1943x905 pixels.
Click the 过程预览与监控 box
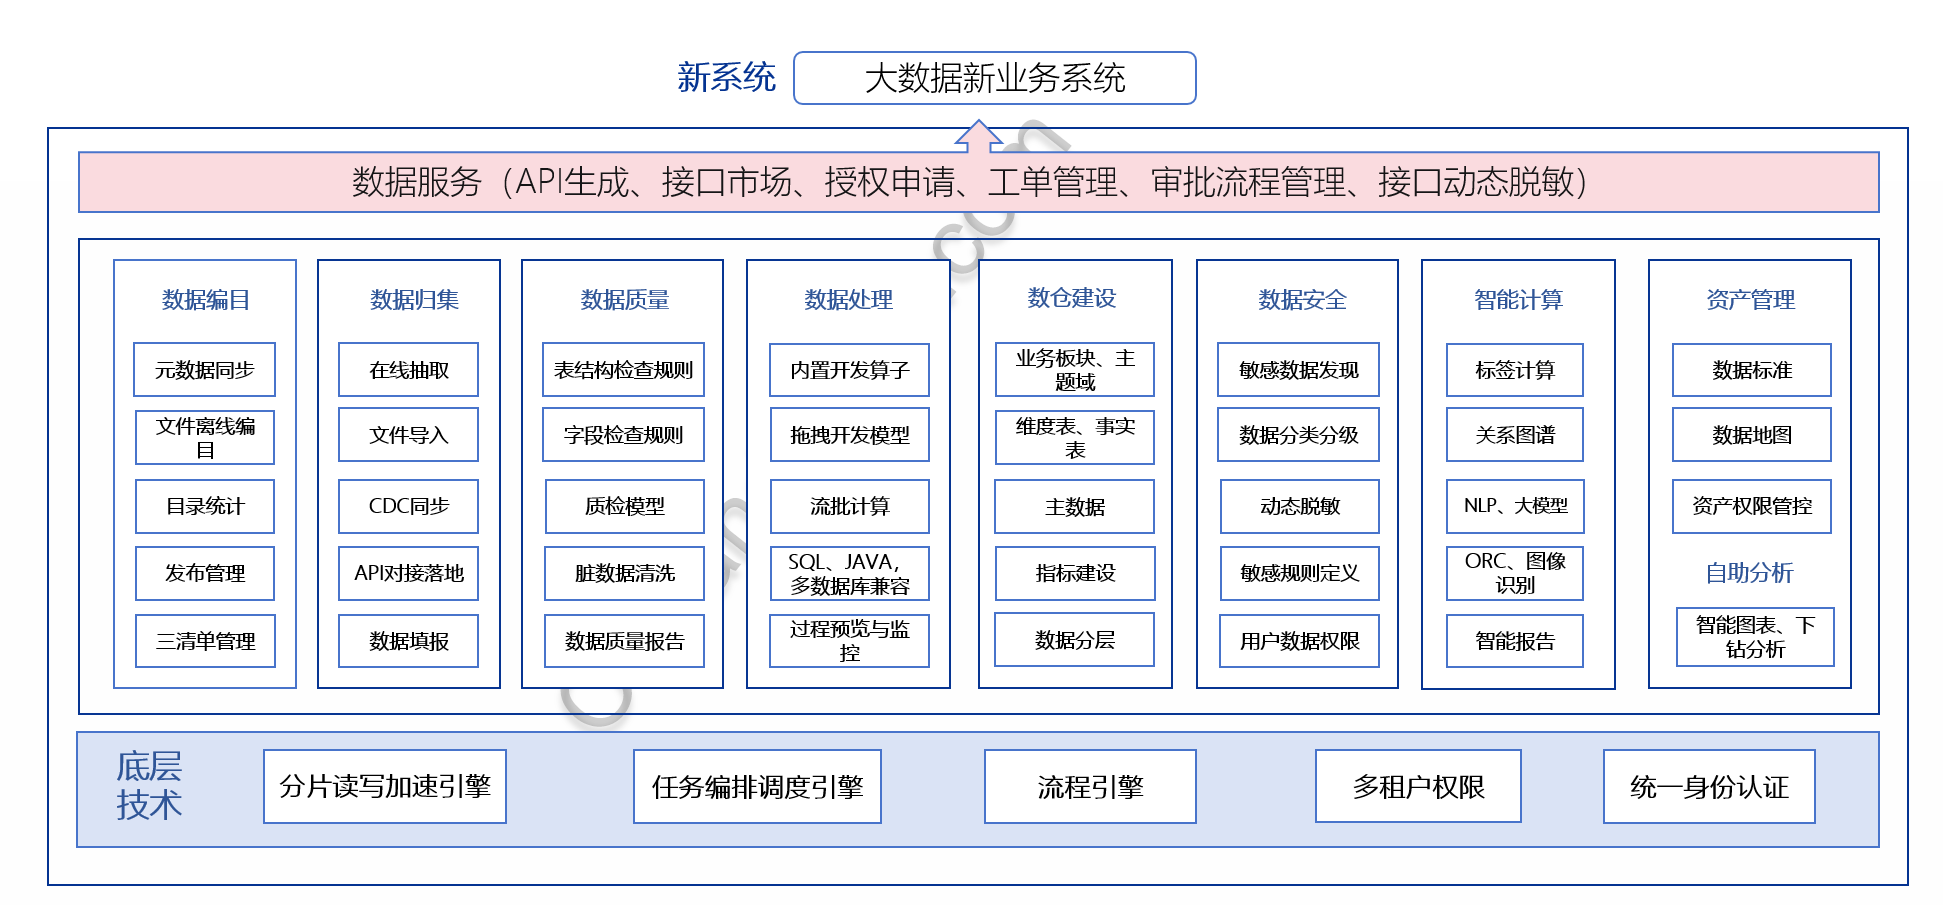tap(850, 641)
